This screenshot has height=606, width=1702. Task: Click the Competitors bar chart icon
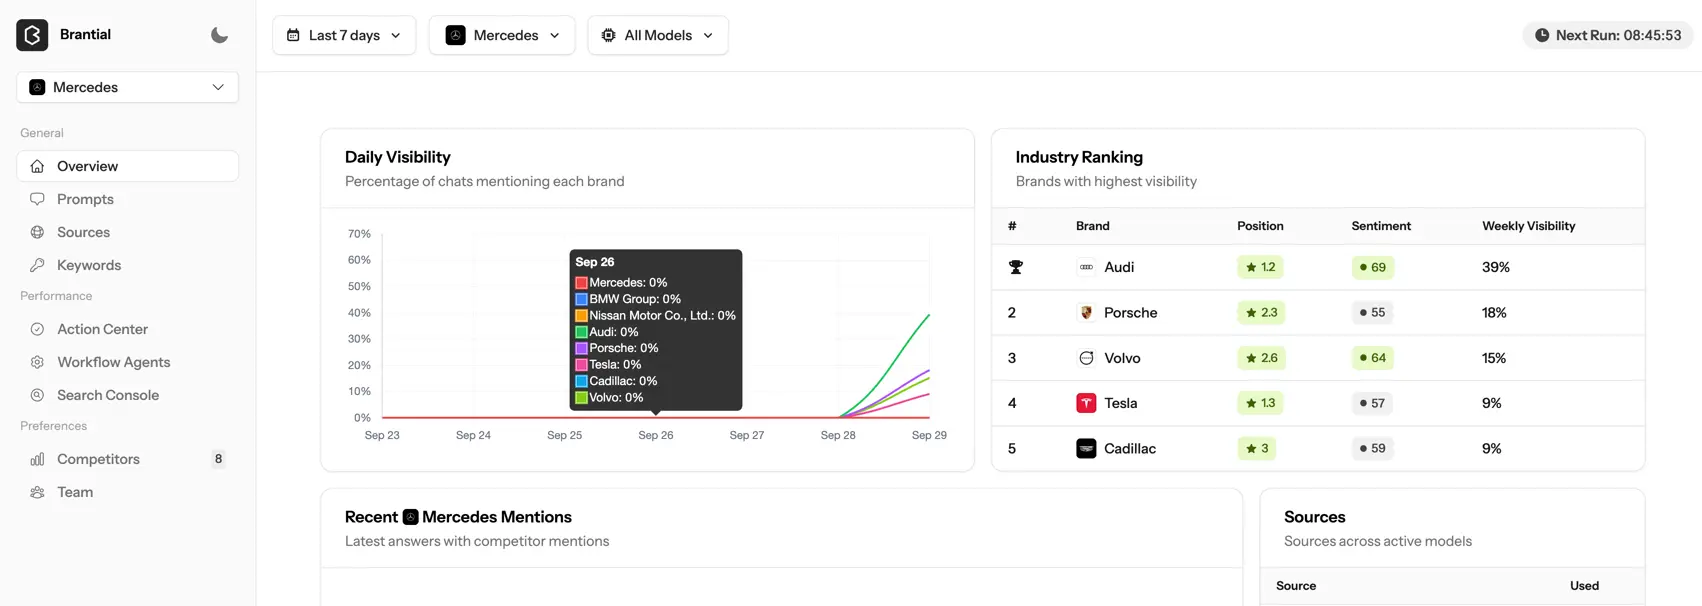37,459
